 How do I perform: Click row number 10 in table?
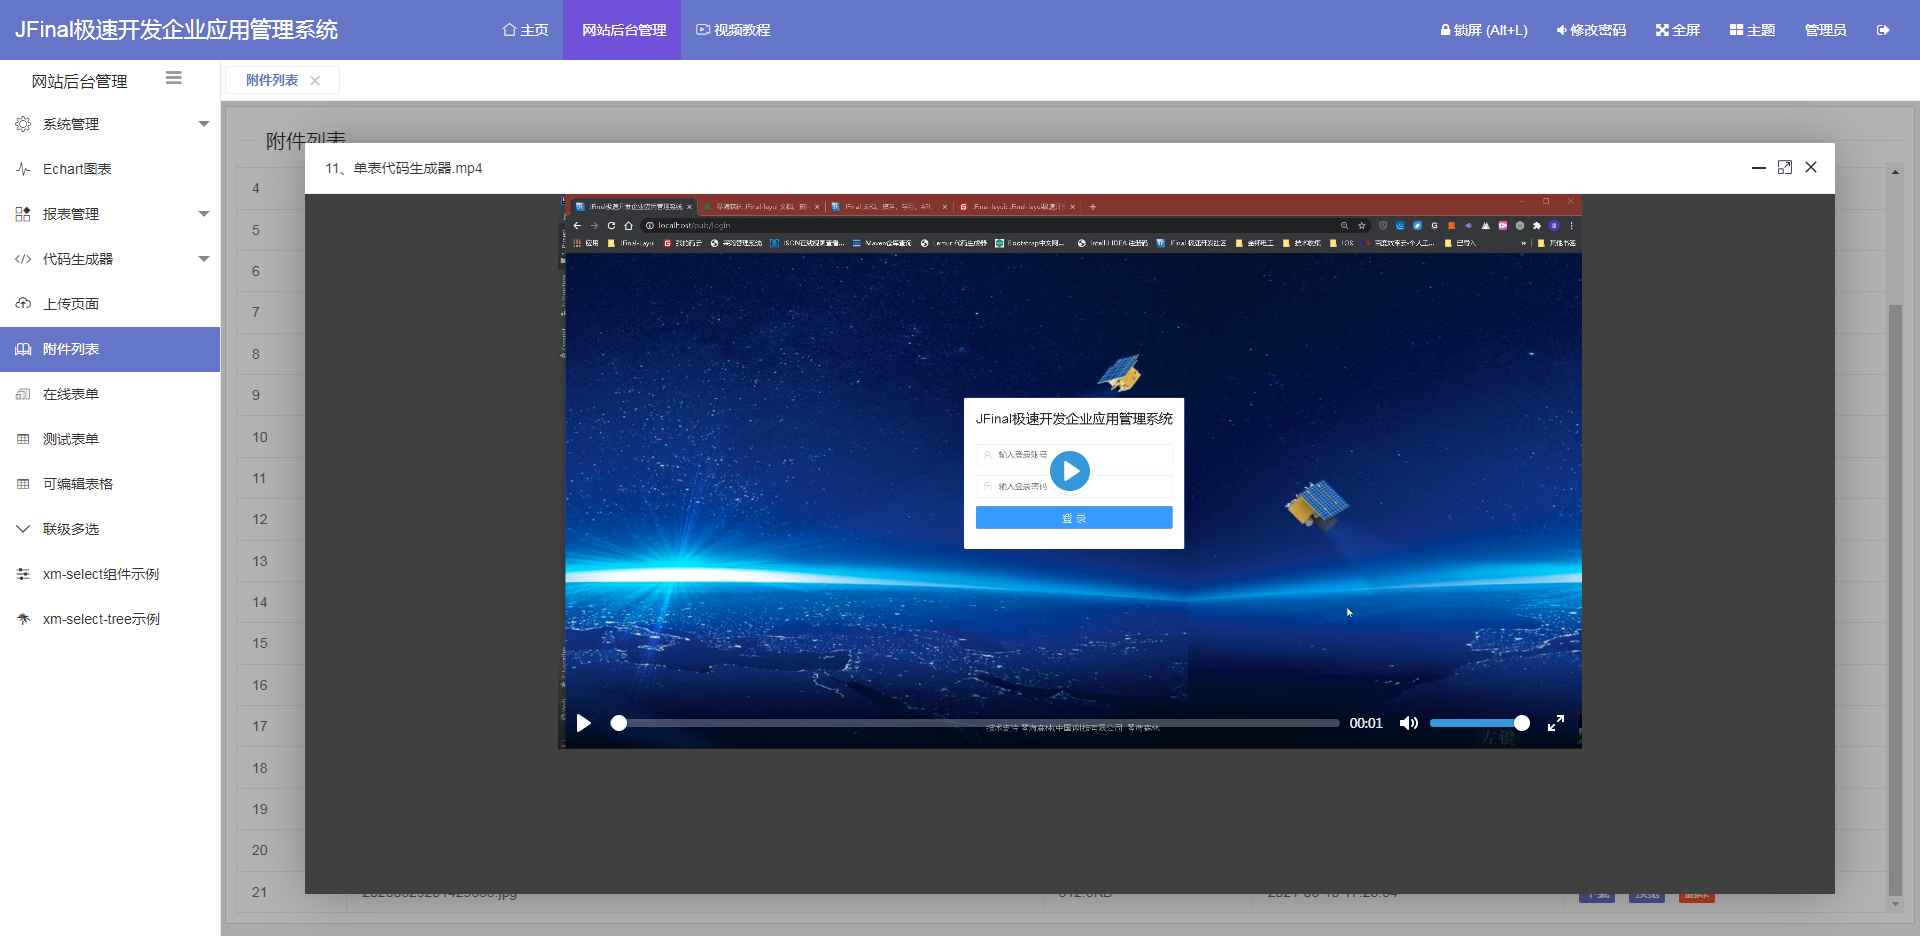(x=260, y=437)
